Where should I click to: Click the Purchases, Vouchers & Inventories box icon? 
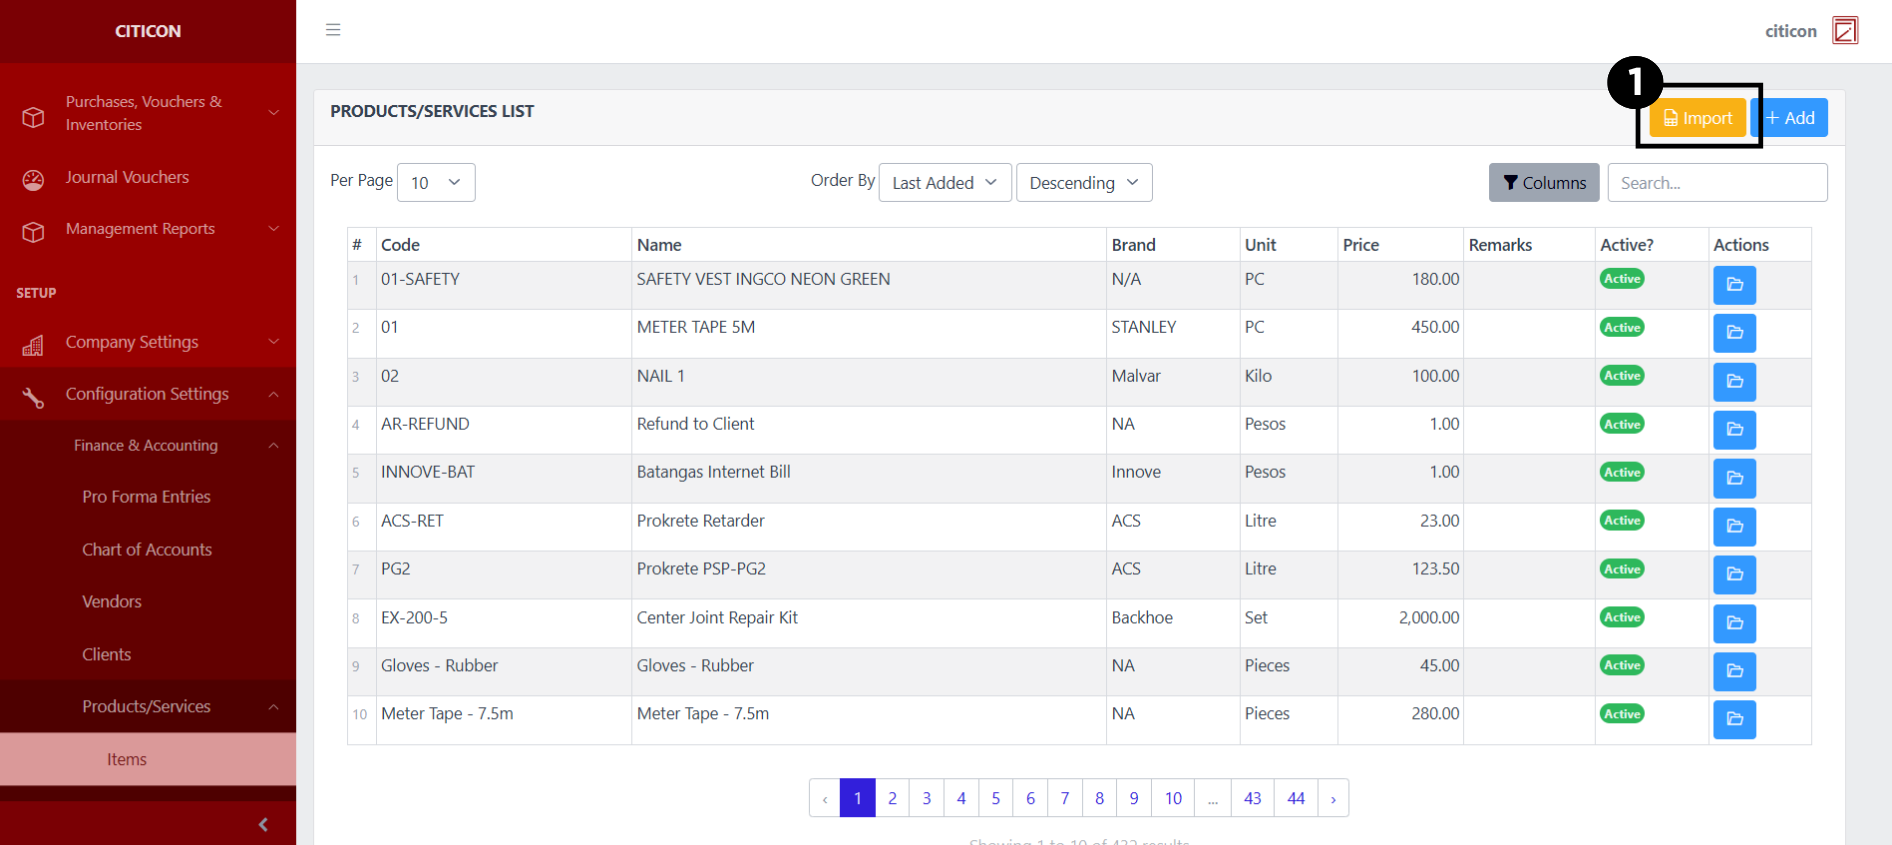click(x=33, y=117)
